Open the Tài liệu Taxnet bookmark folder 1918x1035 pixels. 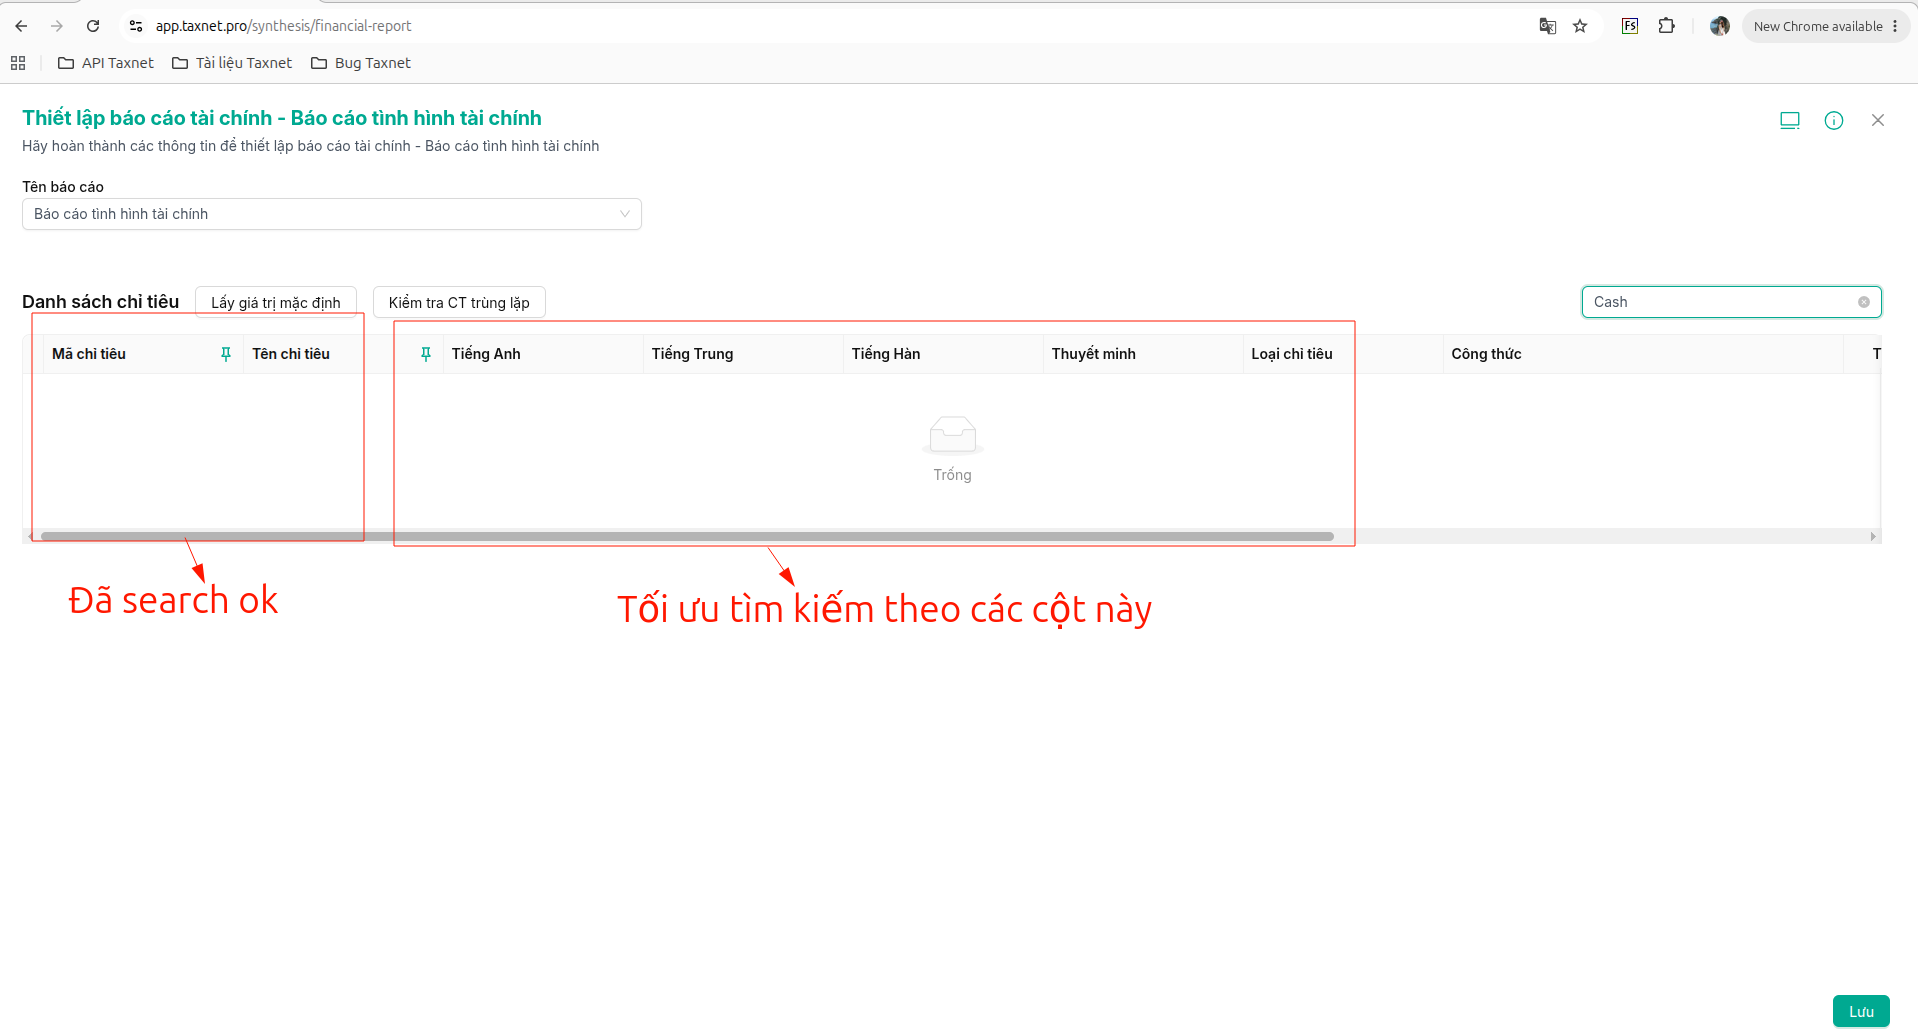(x=232, y=63)
